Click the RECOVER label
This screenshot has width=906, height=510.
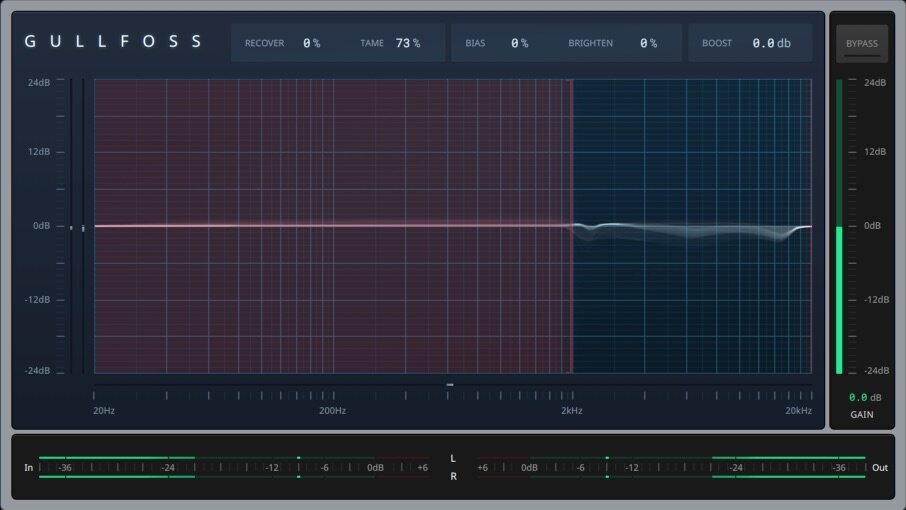coord(264,43)
